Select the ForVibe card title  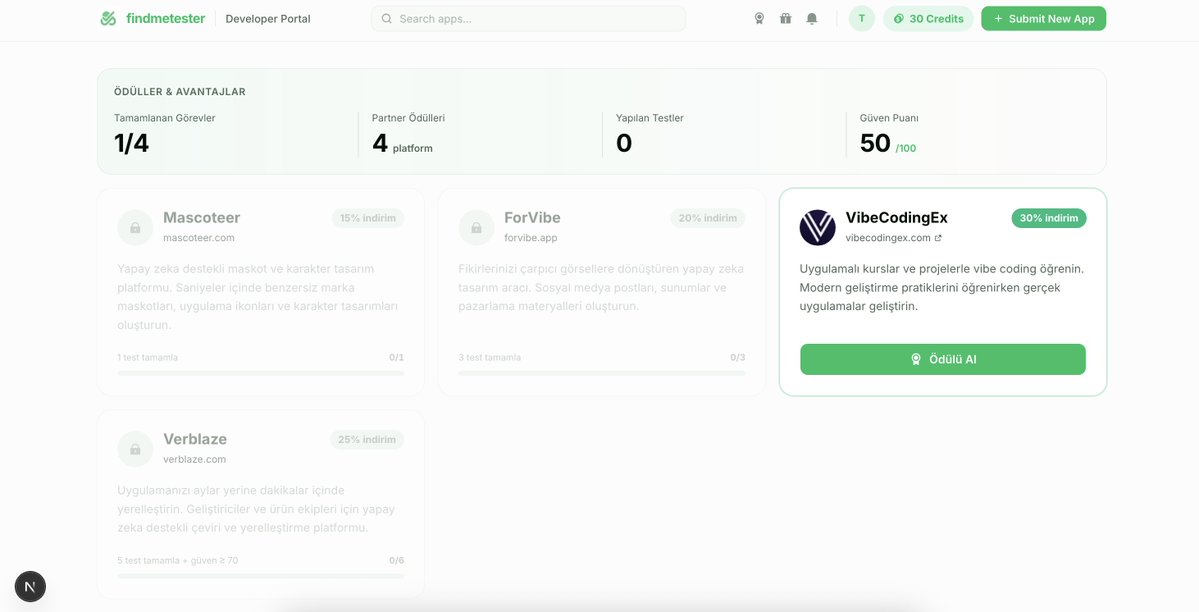tap(532, 218)
